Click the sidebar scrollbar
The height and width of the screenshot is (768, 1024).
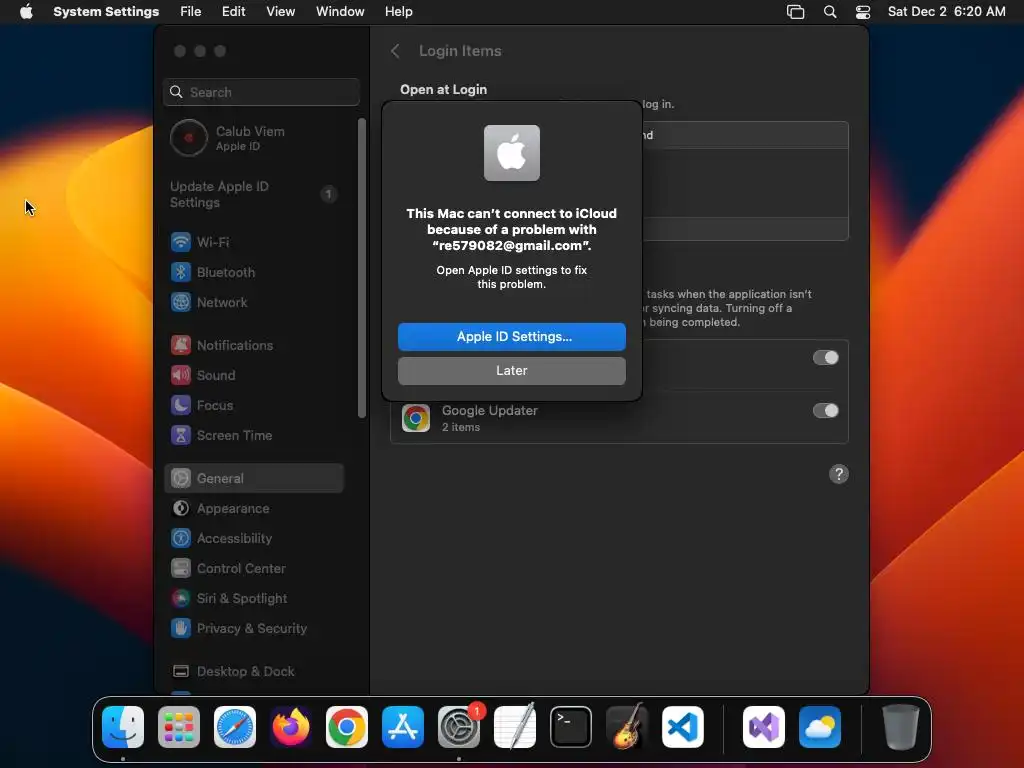[x=361, y=268]
